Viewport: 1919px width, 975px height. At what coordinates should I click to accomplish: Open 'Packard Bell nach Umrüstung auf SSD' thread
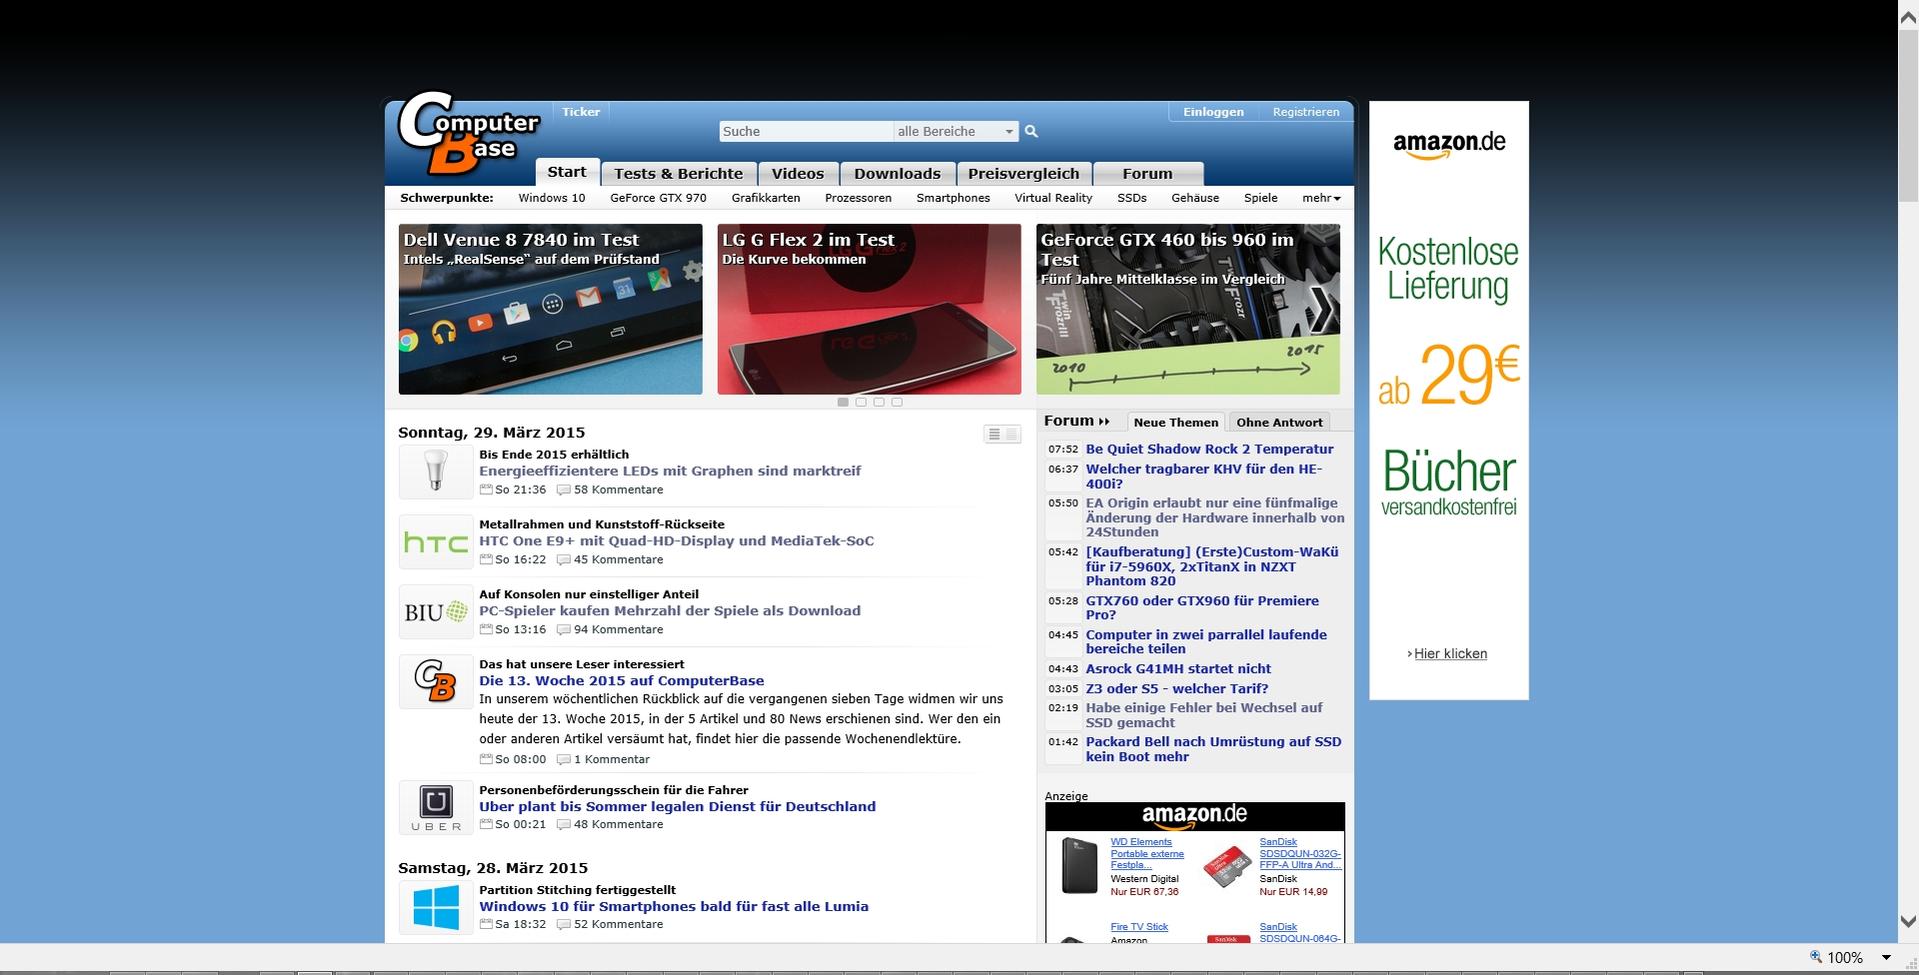[1213, 749]
